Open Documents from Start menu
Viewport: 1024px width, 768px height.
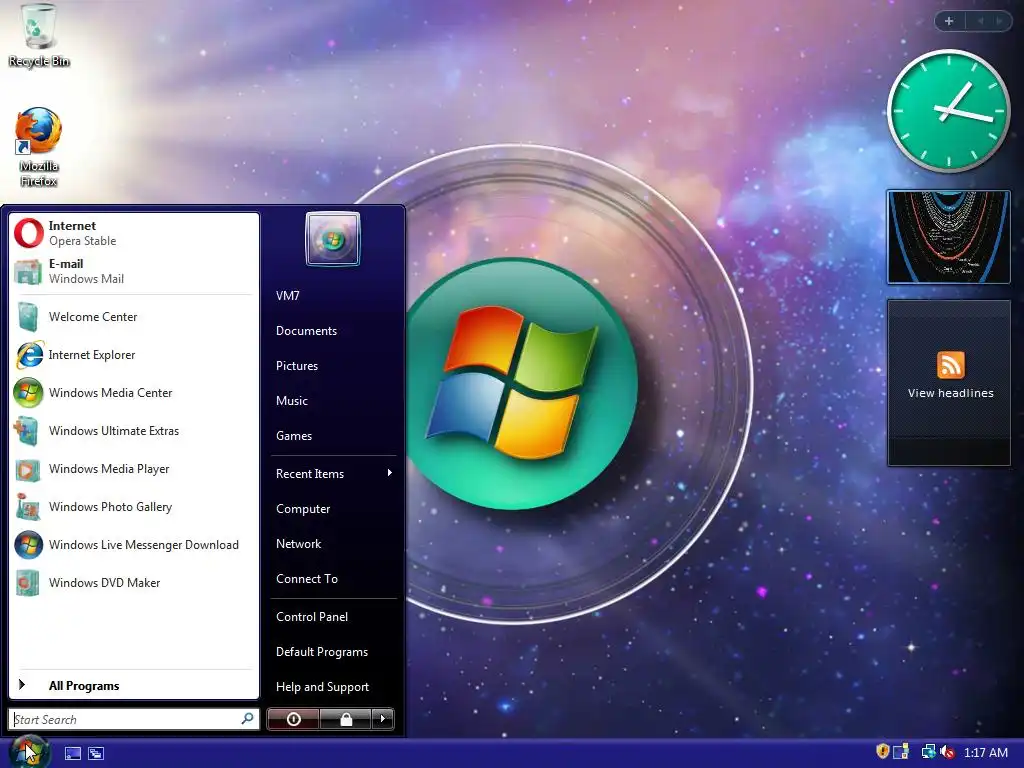tap(333, 330)
